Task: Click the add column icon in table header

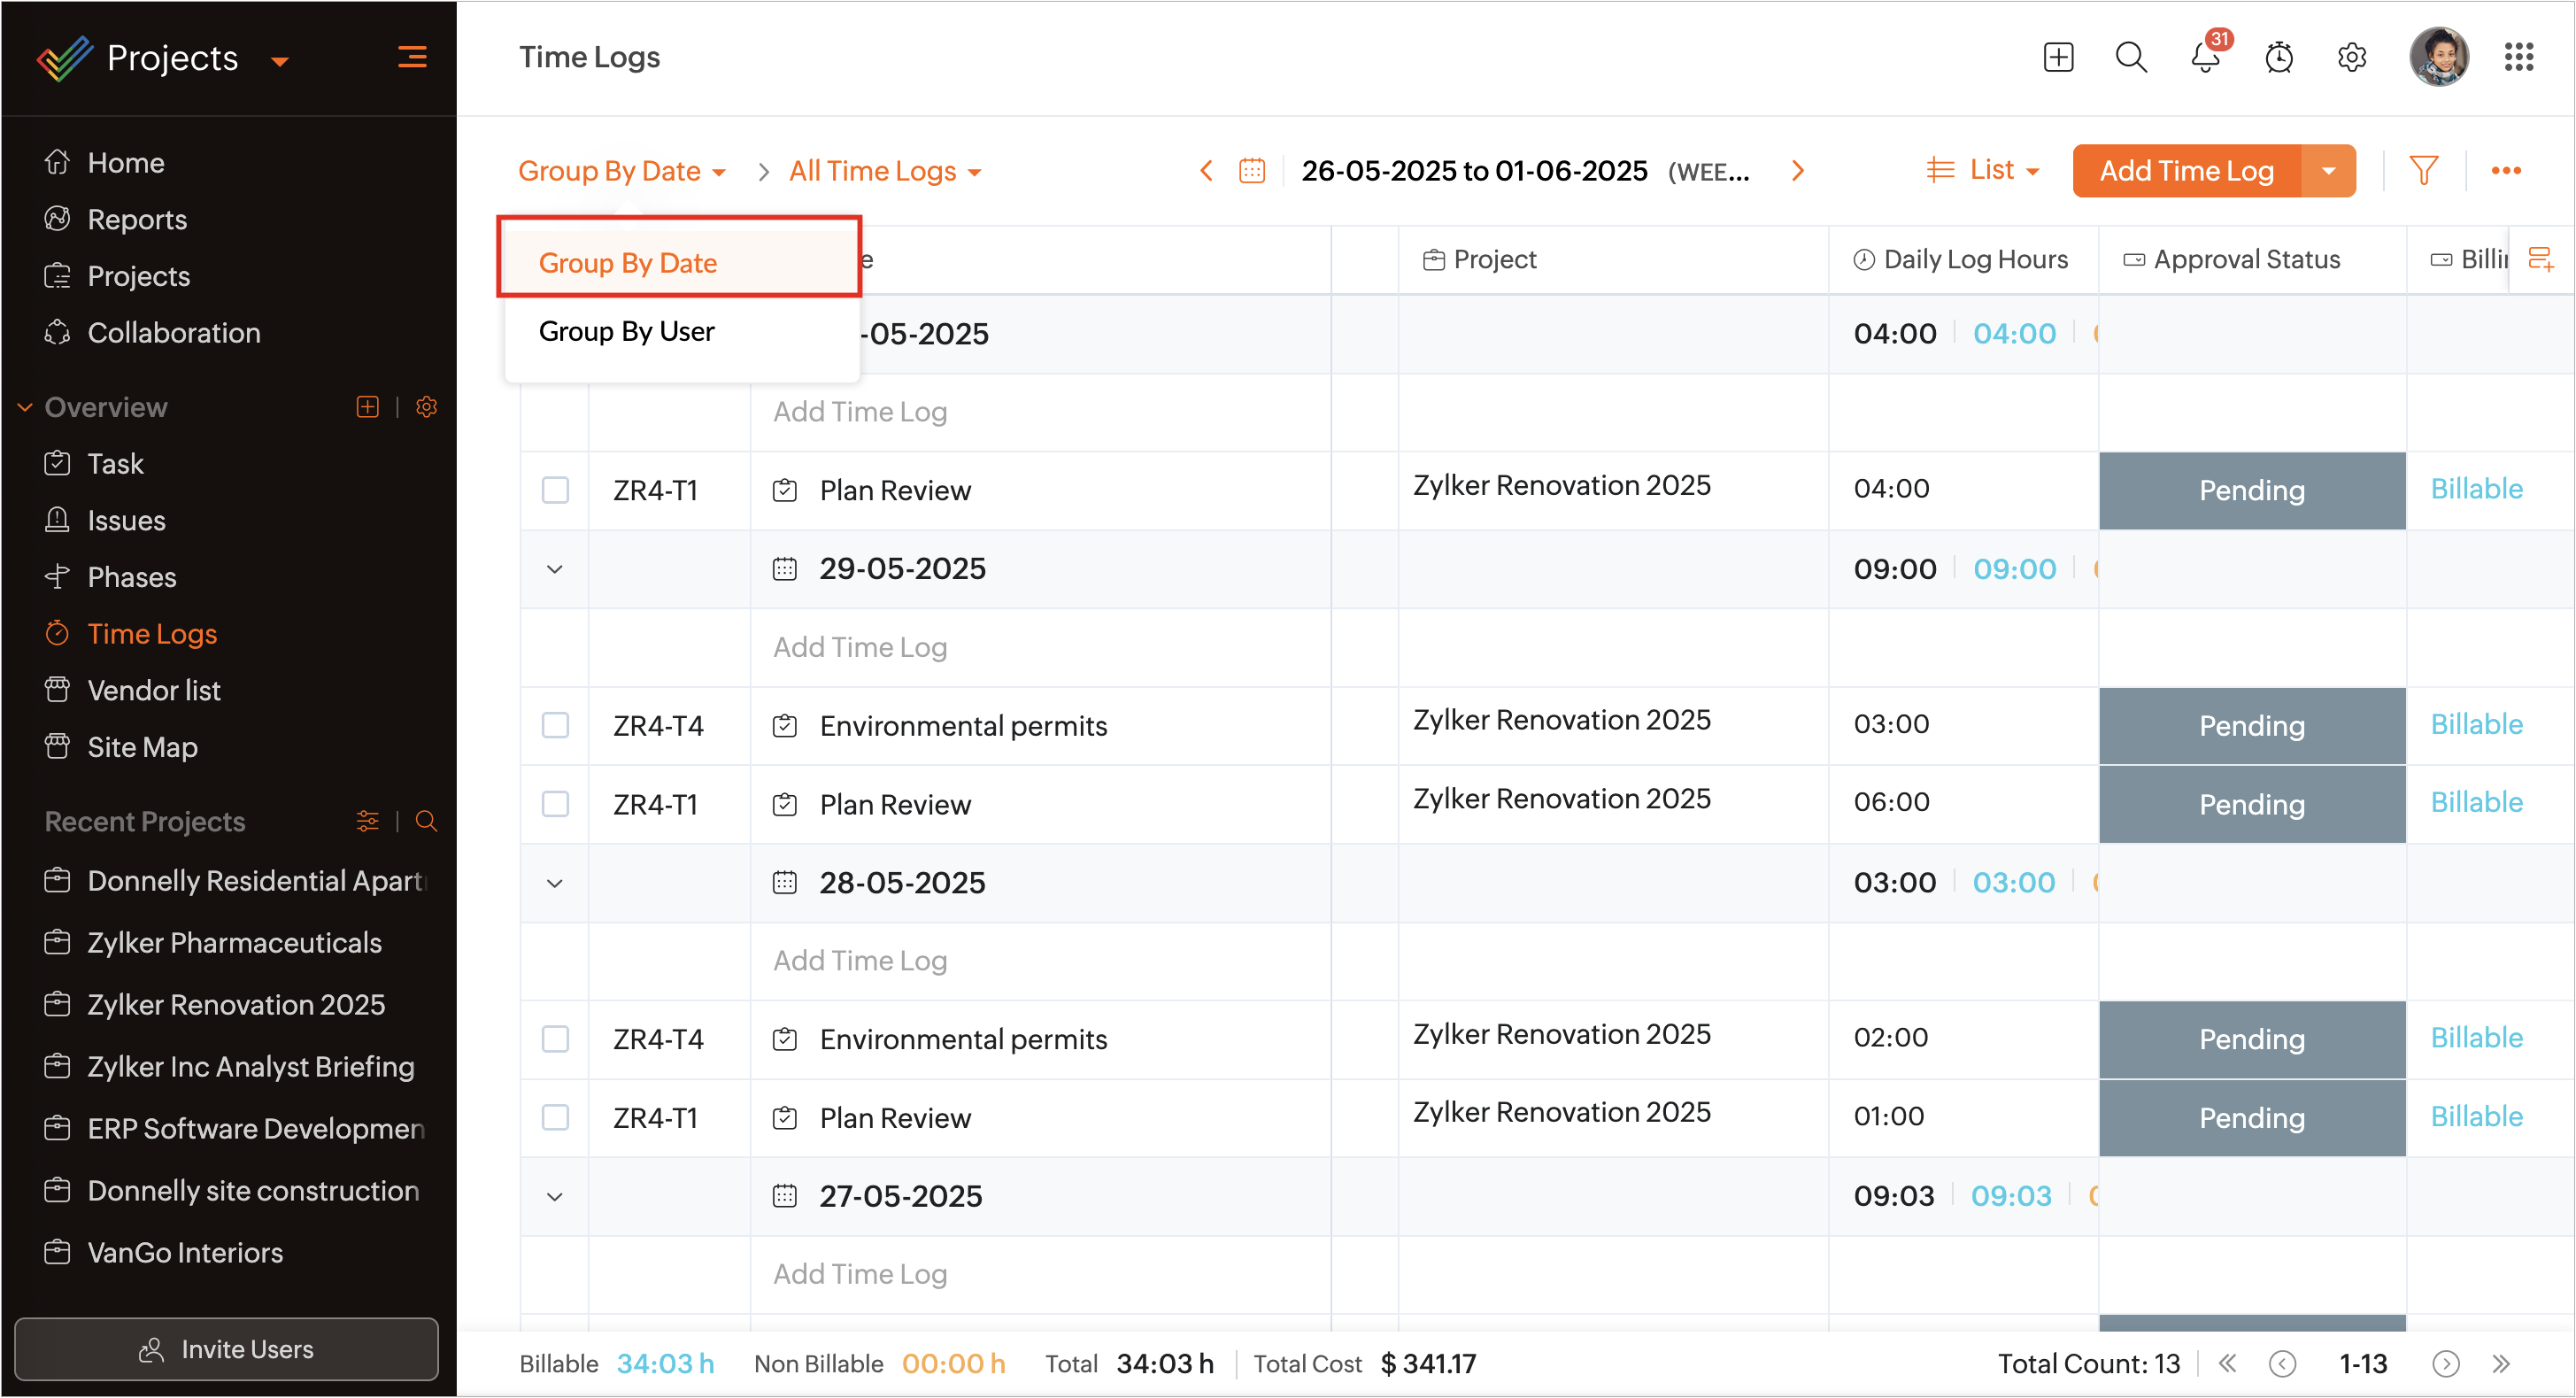Action: point(2540,260)
